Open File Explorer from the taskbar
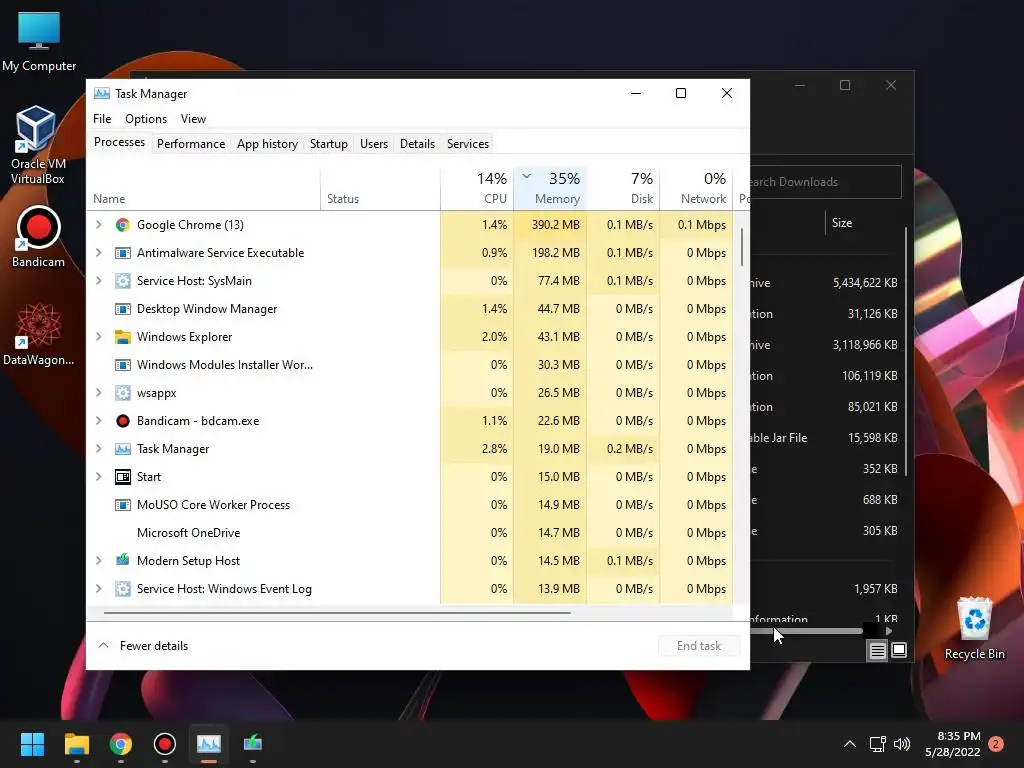1024x768 pixels. [x=76, y=744]
